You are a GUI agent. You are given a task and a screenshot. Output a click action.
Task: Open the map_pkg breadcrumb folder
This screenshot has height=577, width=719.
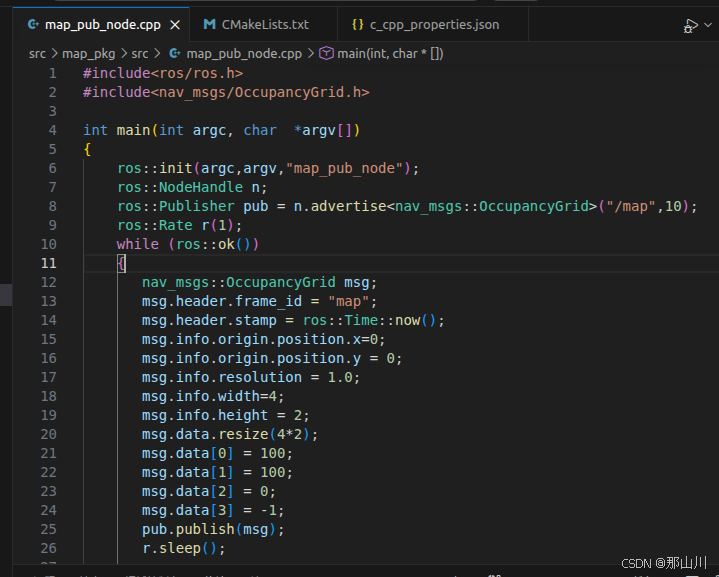point(88,54)
